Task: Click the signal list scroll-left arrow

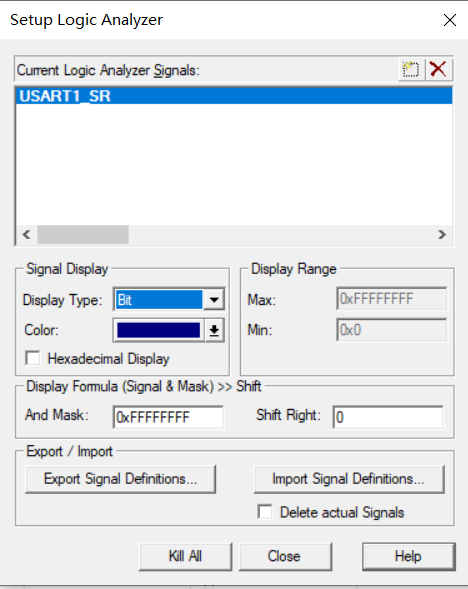Action: 26,235
